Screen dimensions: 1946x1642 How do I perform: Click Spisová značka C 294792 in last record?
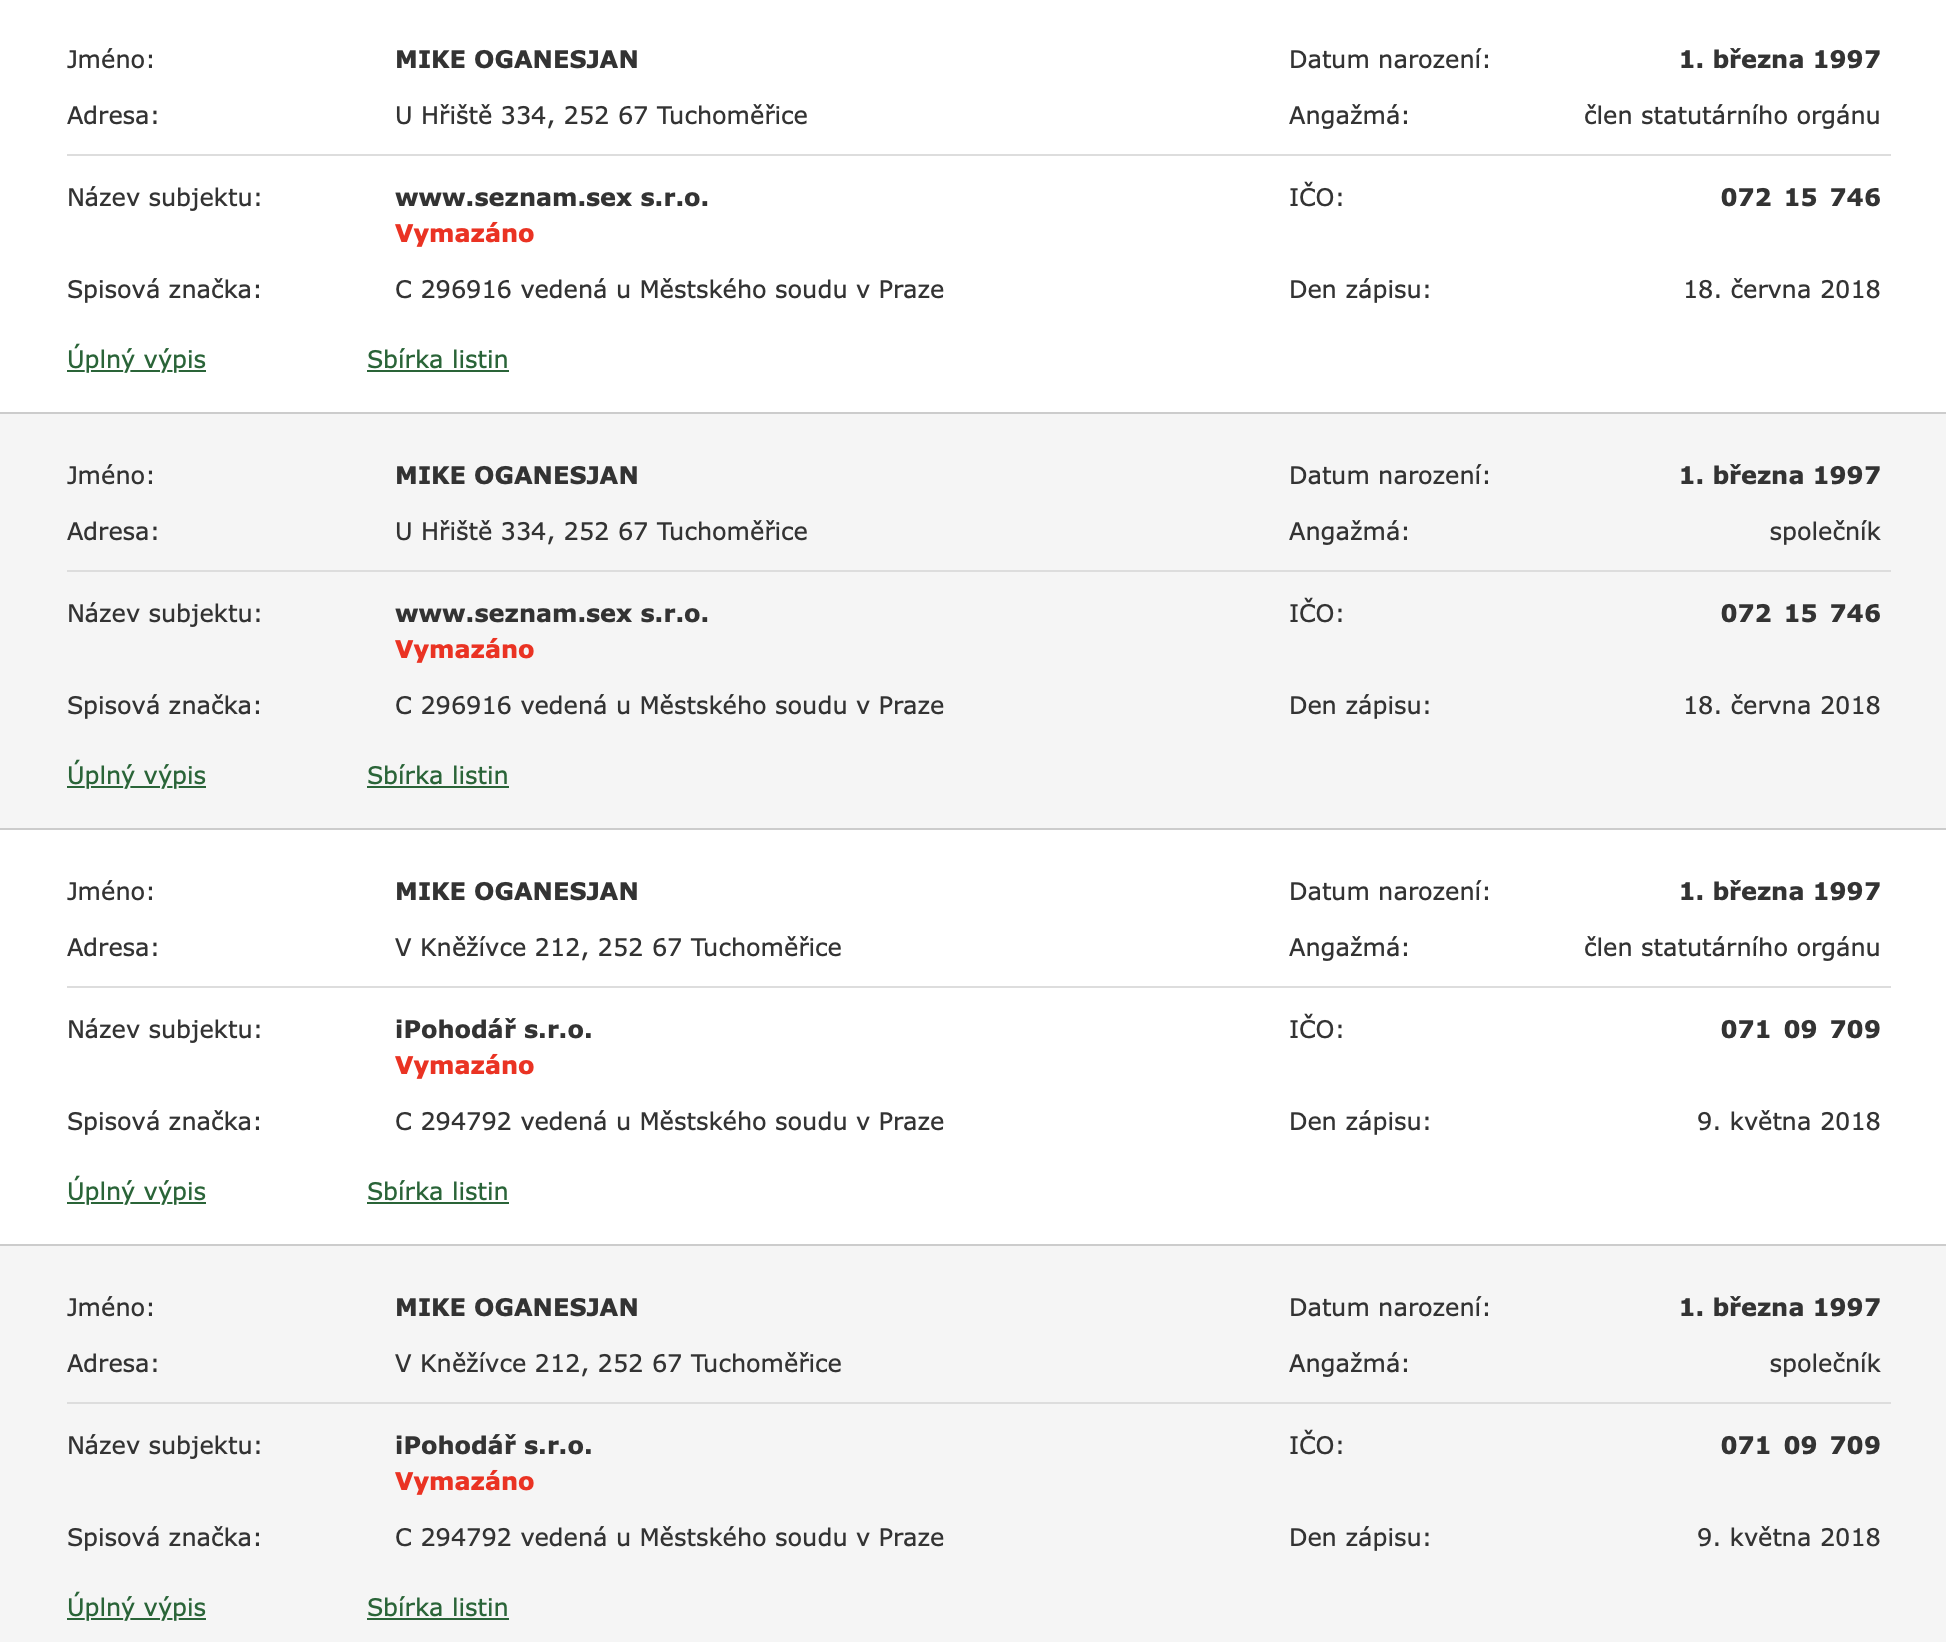(669, 1538)
